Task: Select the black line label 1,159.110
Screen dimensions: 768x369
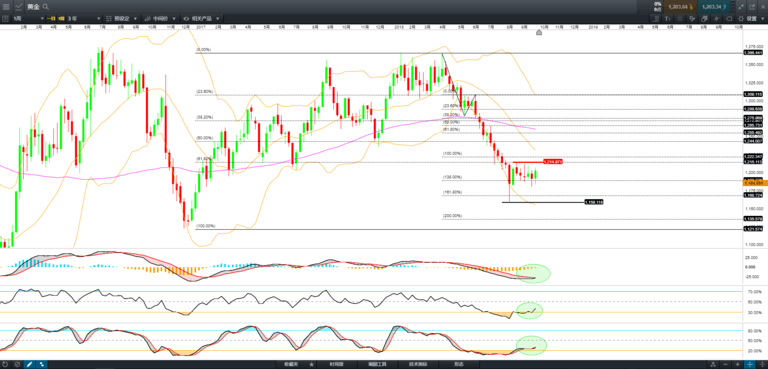Action: [x=594, y=202]
